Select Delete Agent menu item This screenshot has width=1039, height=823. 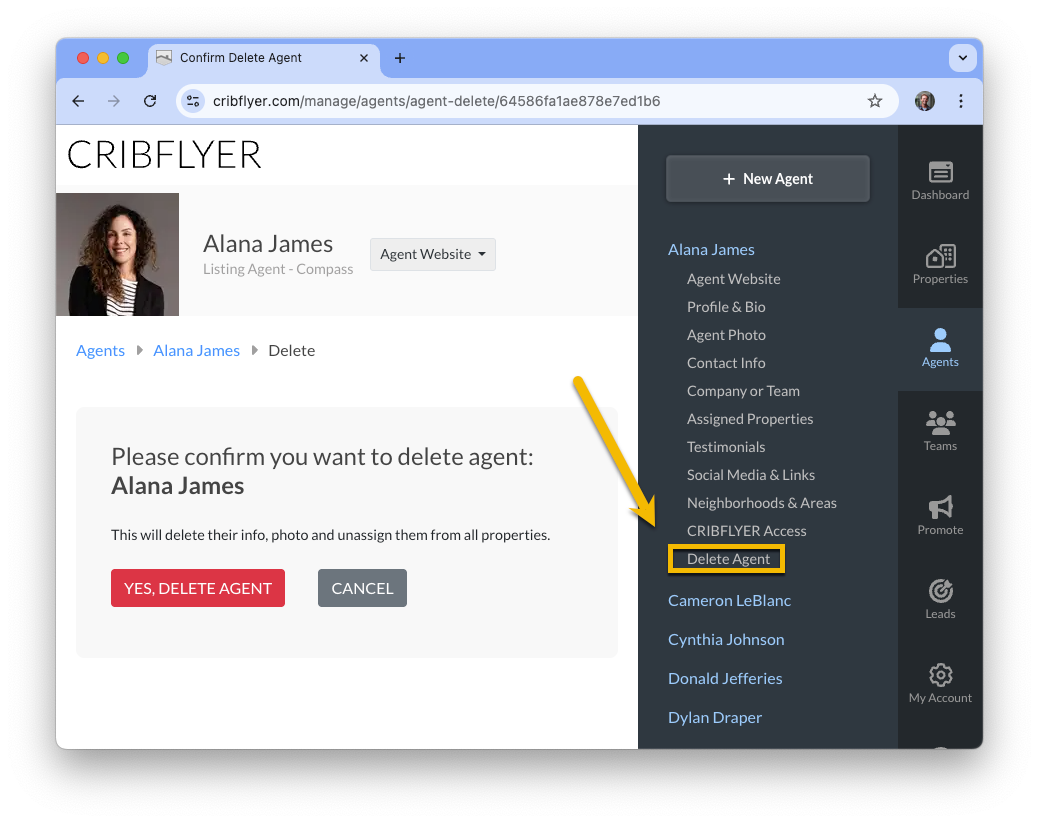point(728,559)
